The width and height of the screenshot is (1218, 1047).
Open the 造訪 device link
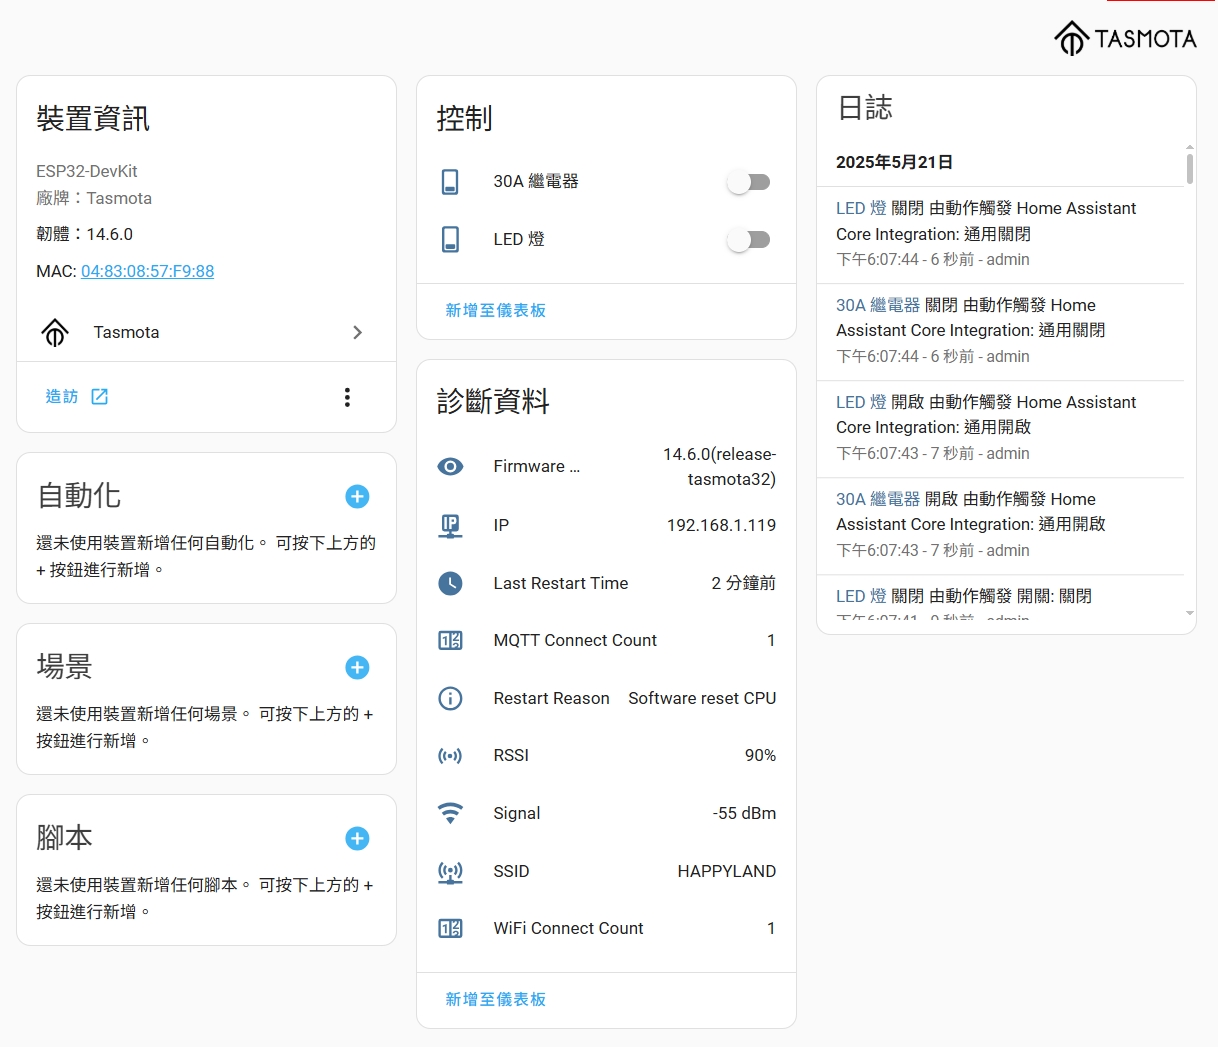pyautogui.click(x=77, y=397)
